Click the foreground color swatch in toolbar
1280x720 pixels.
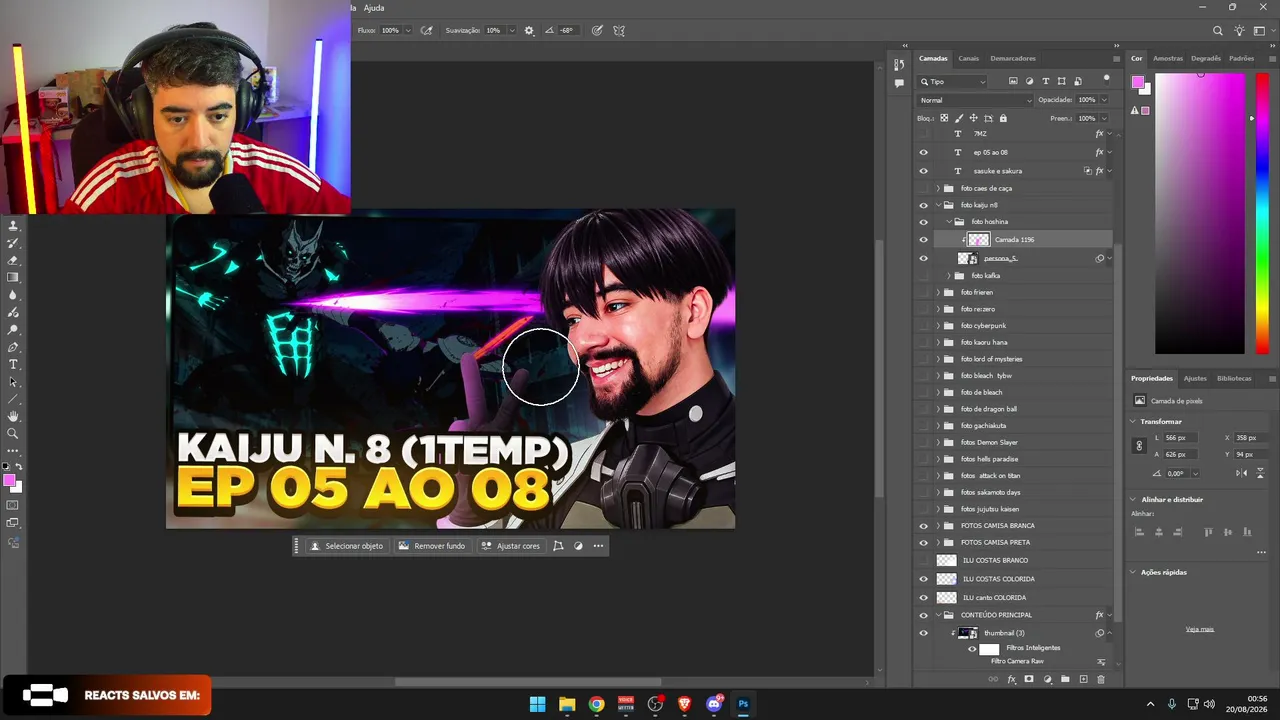tap(9, 481)
